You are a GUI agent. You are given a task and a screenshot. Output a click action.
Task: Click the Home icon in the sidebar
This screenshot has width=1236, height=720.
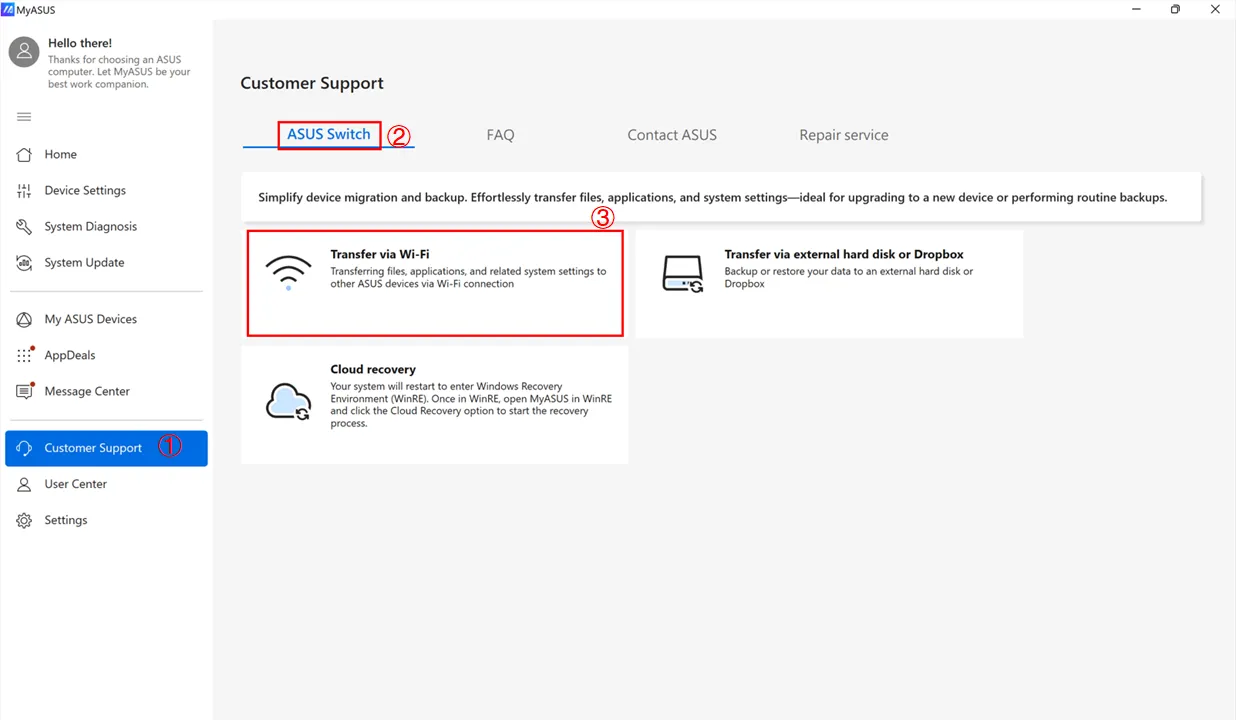click(24, 154)
